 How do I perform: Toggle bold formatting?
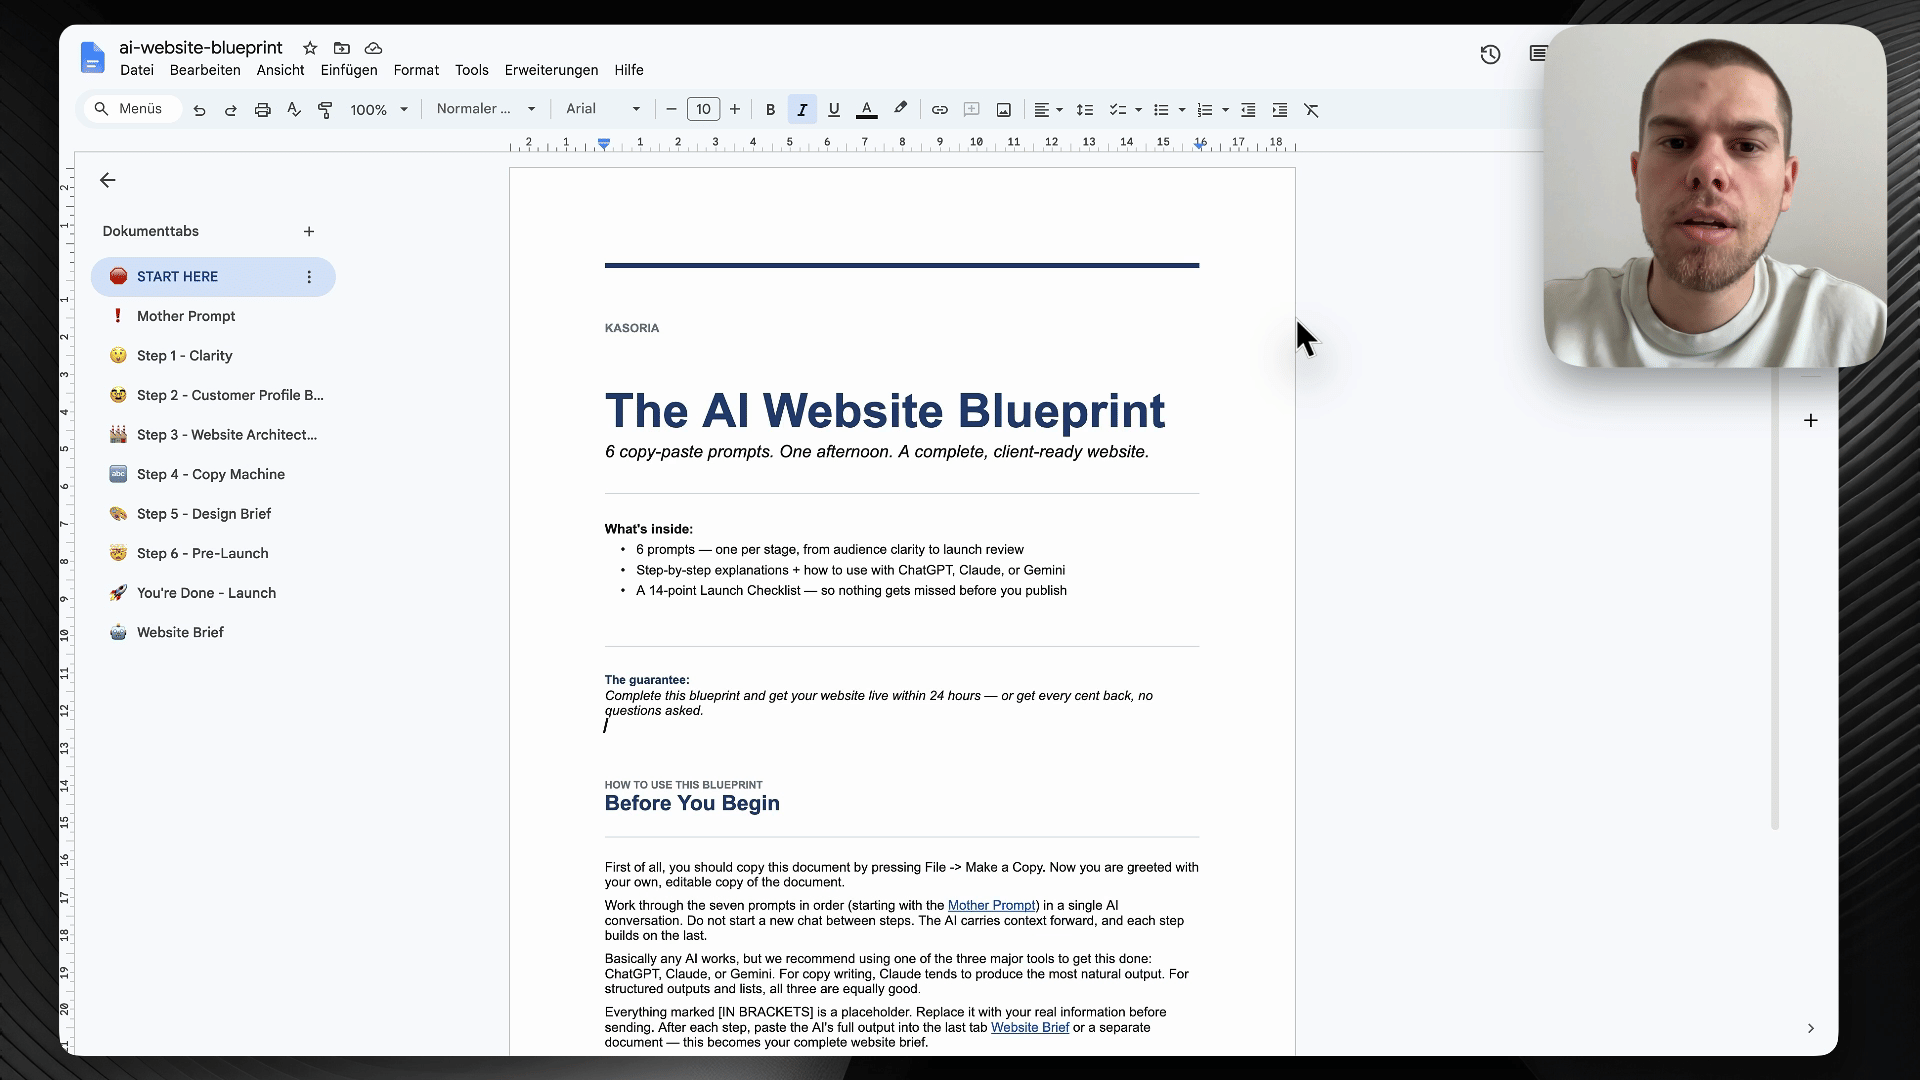pos(770,110)
